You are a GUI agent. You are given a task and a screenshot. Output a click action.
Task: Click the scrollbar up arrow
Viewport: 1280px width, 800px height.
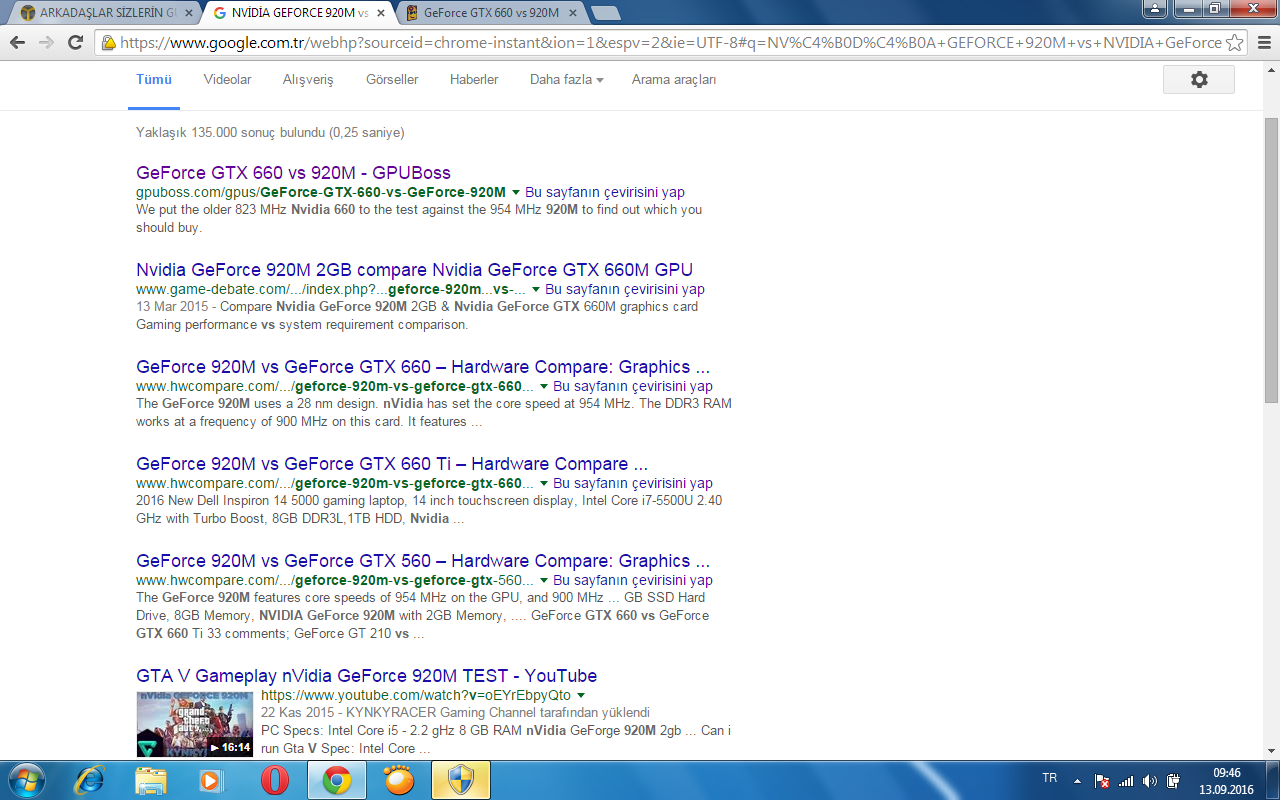(1271, 69)
